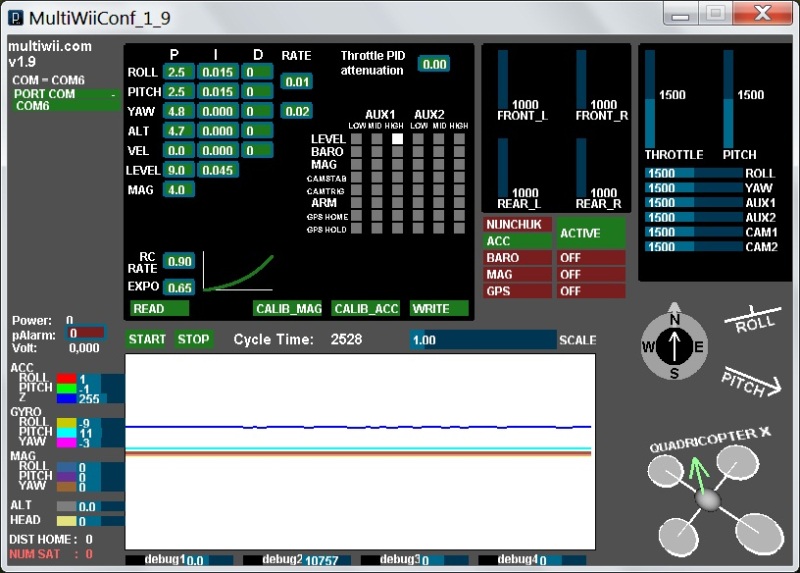This screenshot has width=800, height=573.
Task: Click LEVEL I value 0.045 field
Action: [x=218, y=170]
